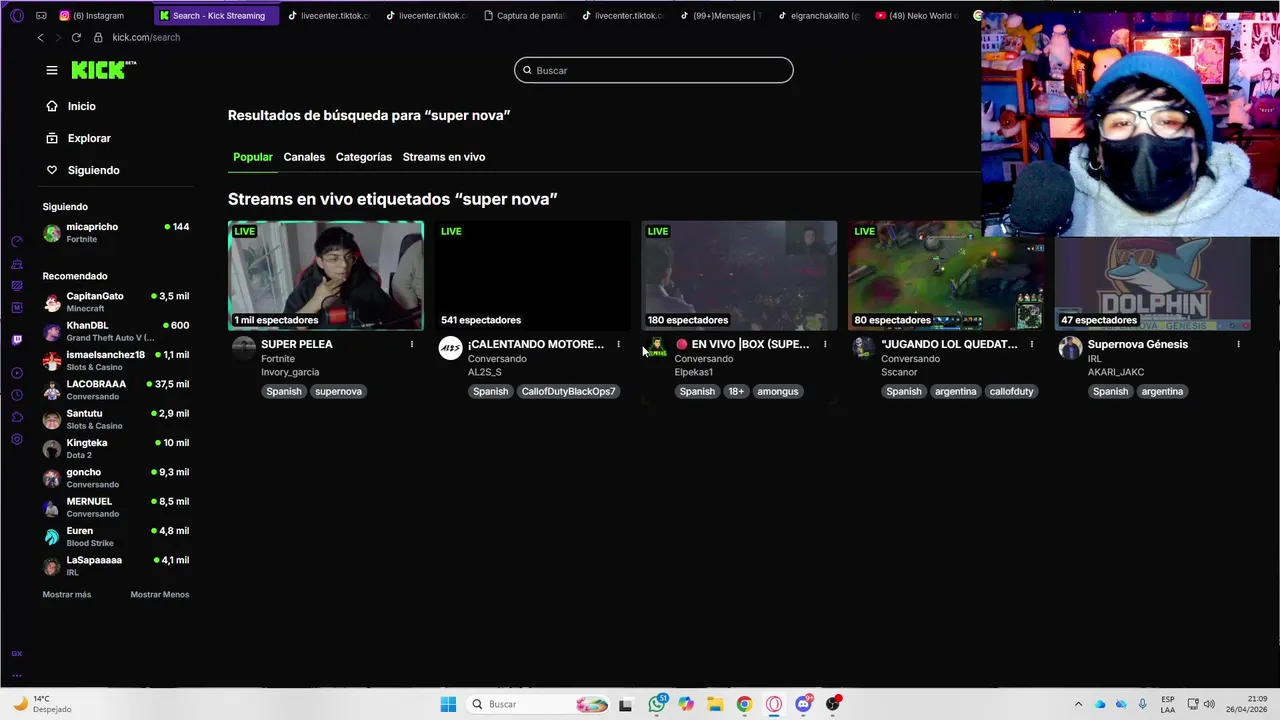This screenshot has width=1280, height=720.
Task: Show hidden system tray icons
Action: (x=1078, y=704)
